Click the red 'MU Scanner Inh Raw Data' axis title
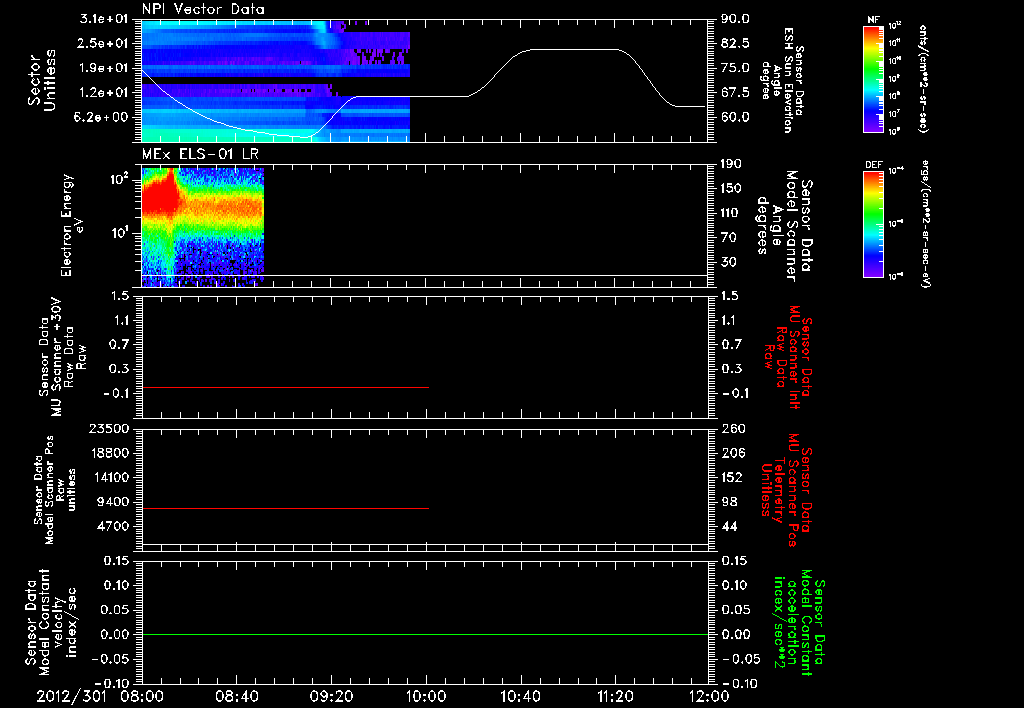Screen dimensions: 1024x708 788,357
